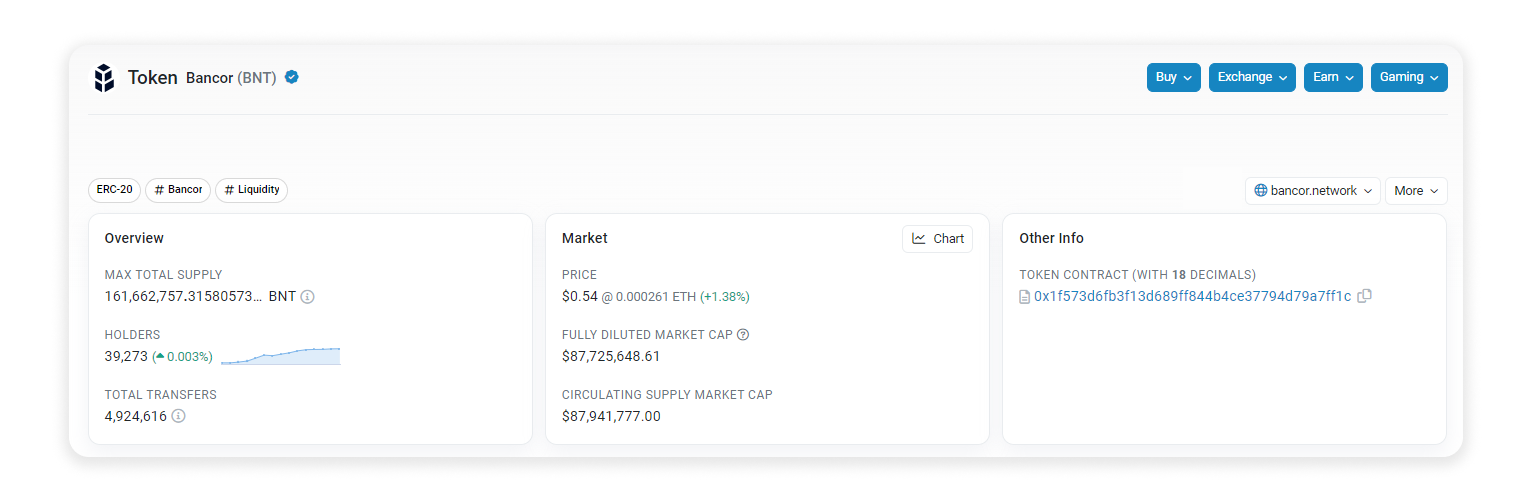
Task: Open the token contract address link
Action: [x=1192, y=297]
